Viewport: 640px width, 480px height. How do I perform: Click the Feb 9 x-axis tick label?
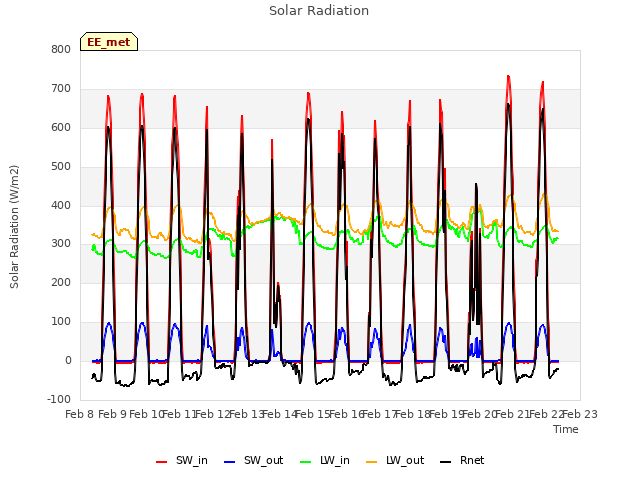tap(113, 414)
